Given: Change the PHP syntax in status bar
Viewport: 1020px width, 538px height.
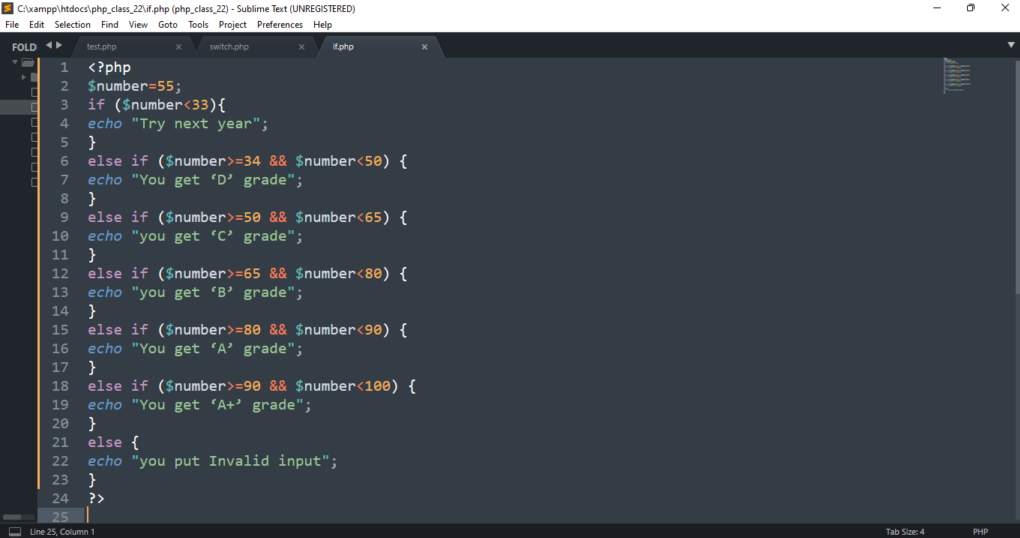Looking at the screenshot, I should 980,531.
